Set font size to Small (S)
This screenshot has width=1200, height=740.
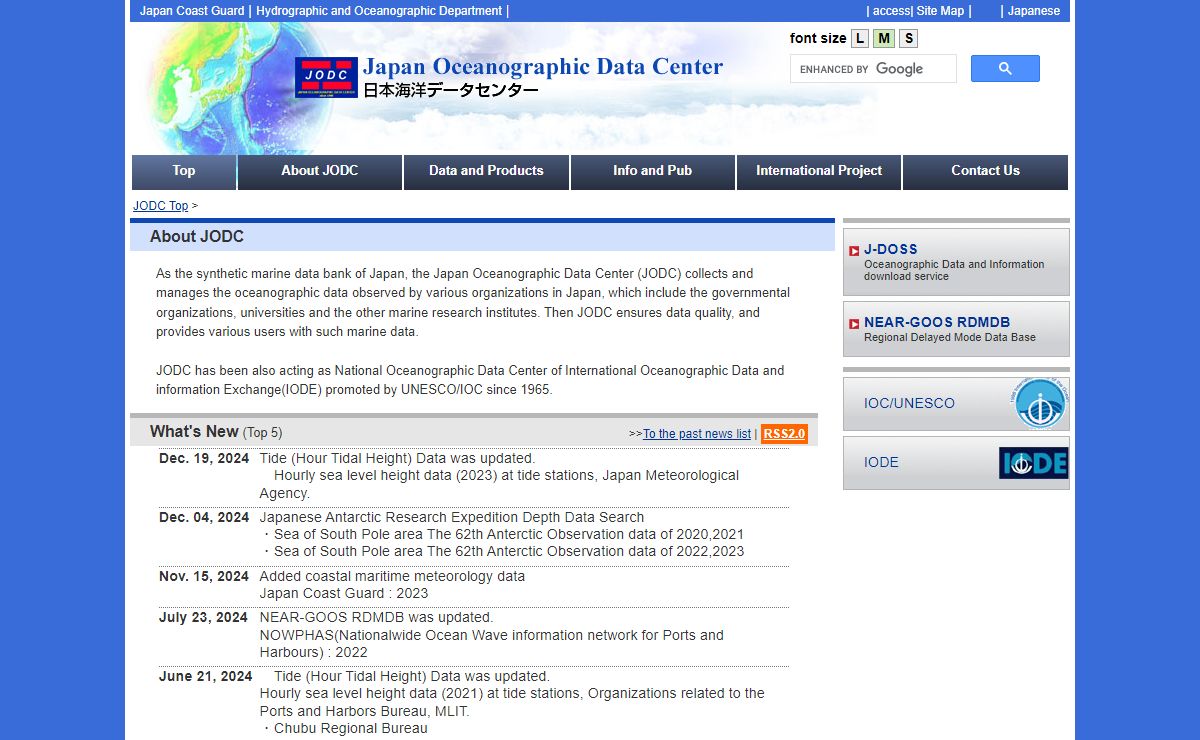point(908,39)
